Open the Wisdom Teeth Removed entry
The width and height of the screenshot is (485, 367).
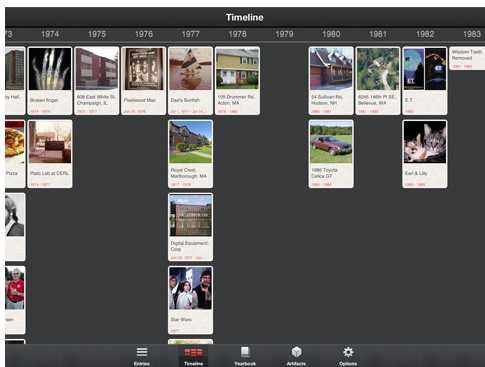pos(467,58)
